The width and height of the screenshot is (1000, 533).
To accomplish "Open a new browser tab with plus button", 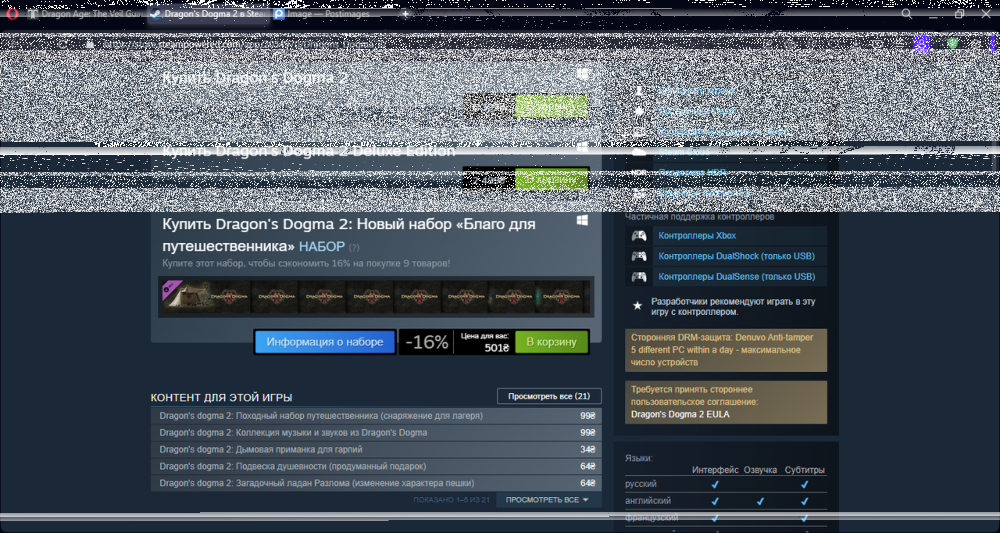I will (405, 13).
